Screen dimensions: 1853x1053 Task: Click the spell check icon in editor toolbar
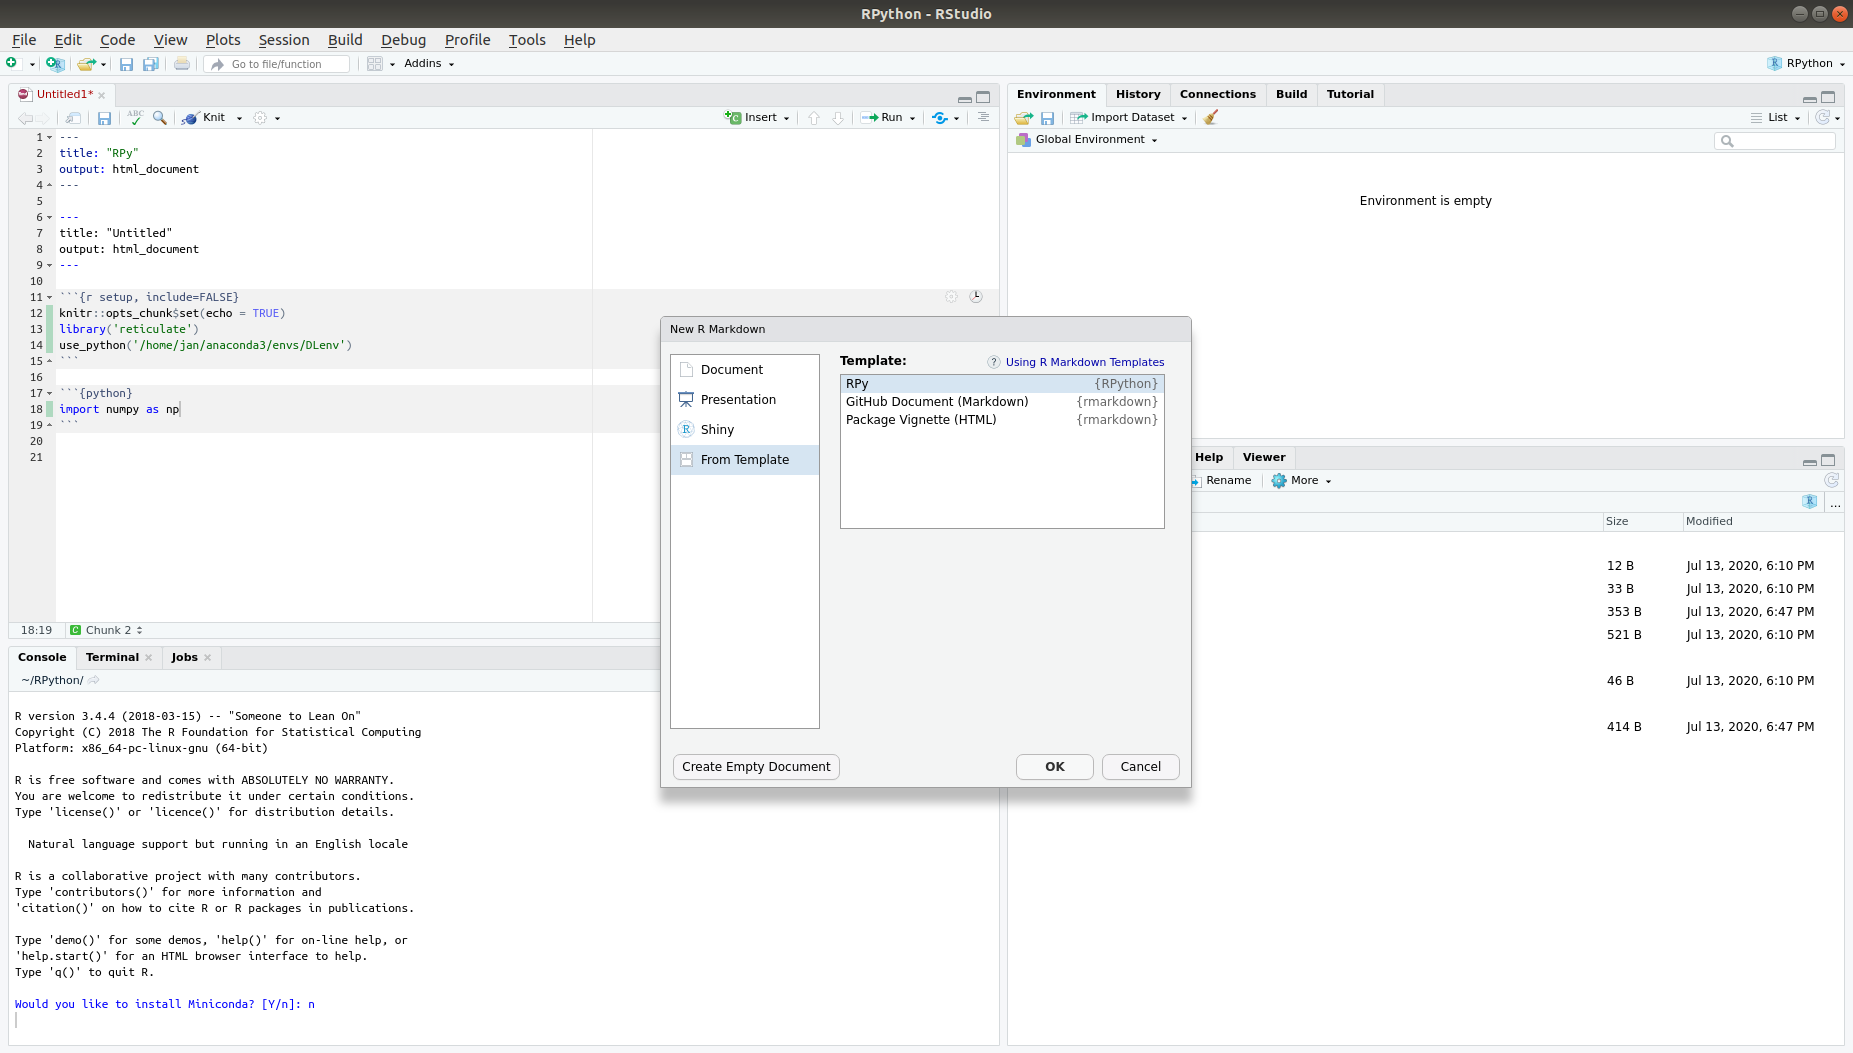click(135, 117)
